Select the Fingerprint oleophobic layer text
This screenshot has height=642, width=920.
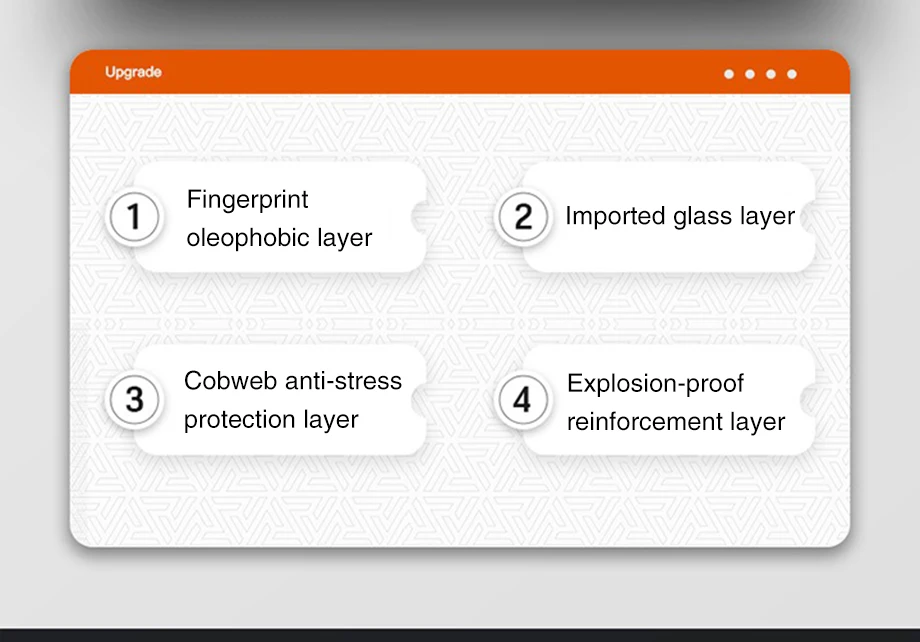click(279, 218)
